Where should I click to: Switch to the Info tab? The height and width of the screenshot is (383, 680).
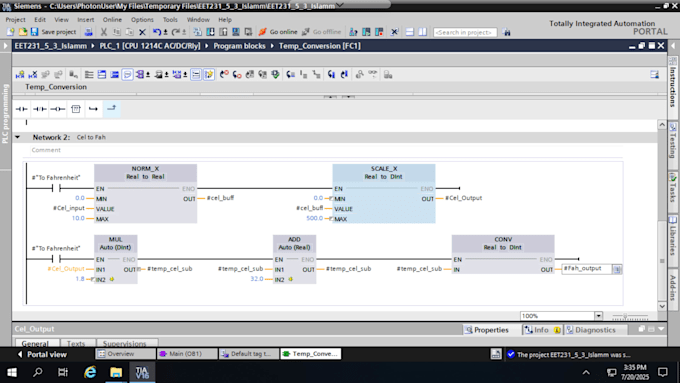(542, 330)
